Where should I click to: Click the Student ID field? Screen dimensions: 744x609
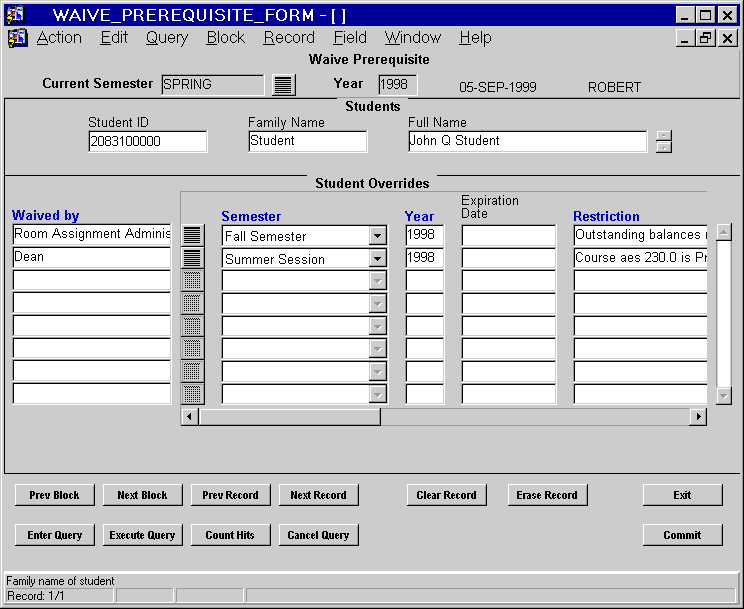(x=148, y=141)
